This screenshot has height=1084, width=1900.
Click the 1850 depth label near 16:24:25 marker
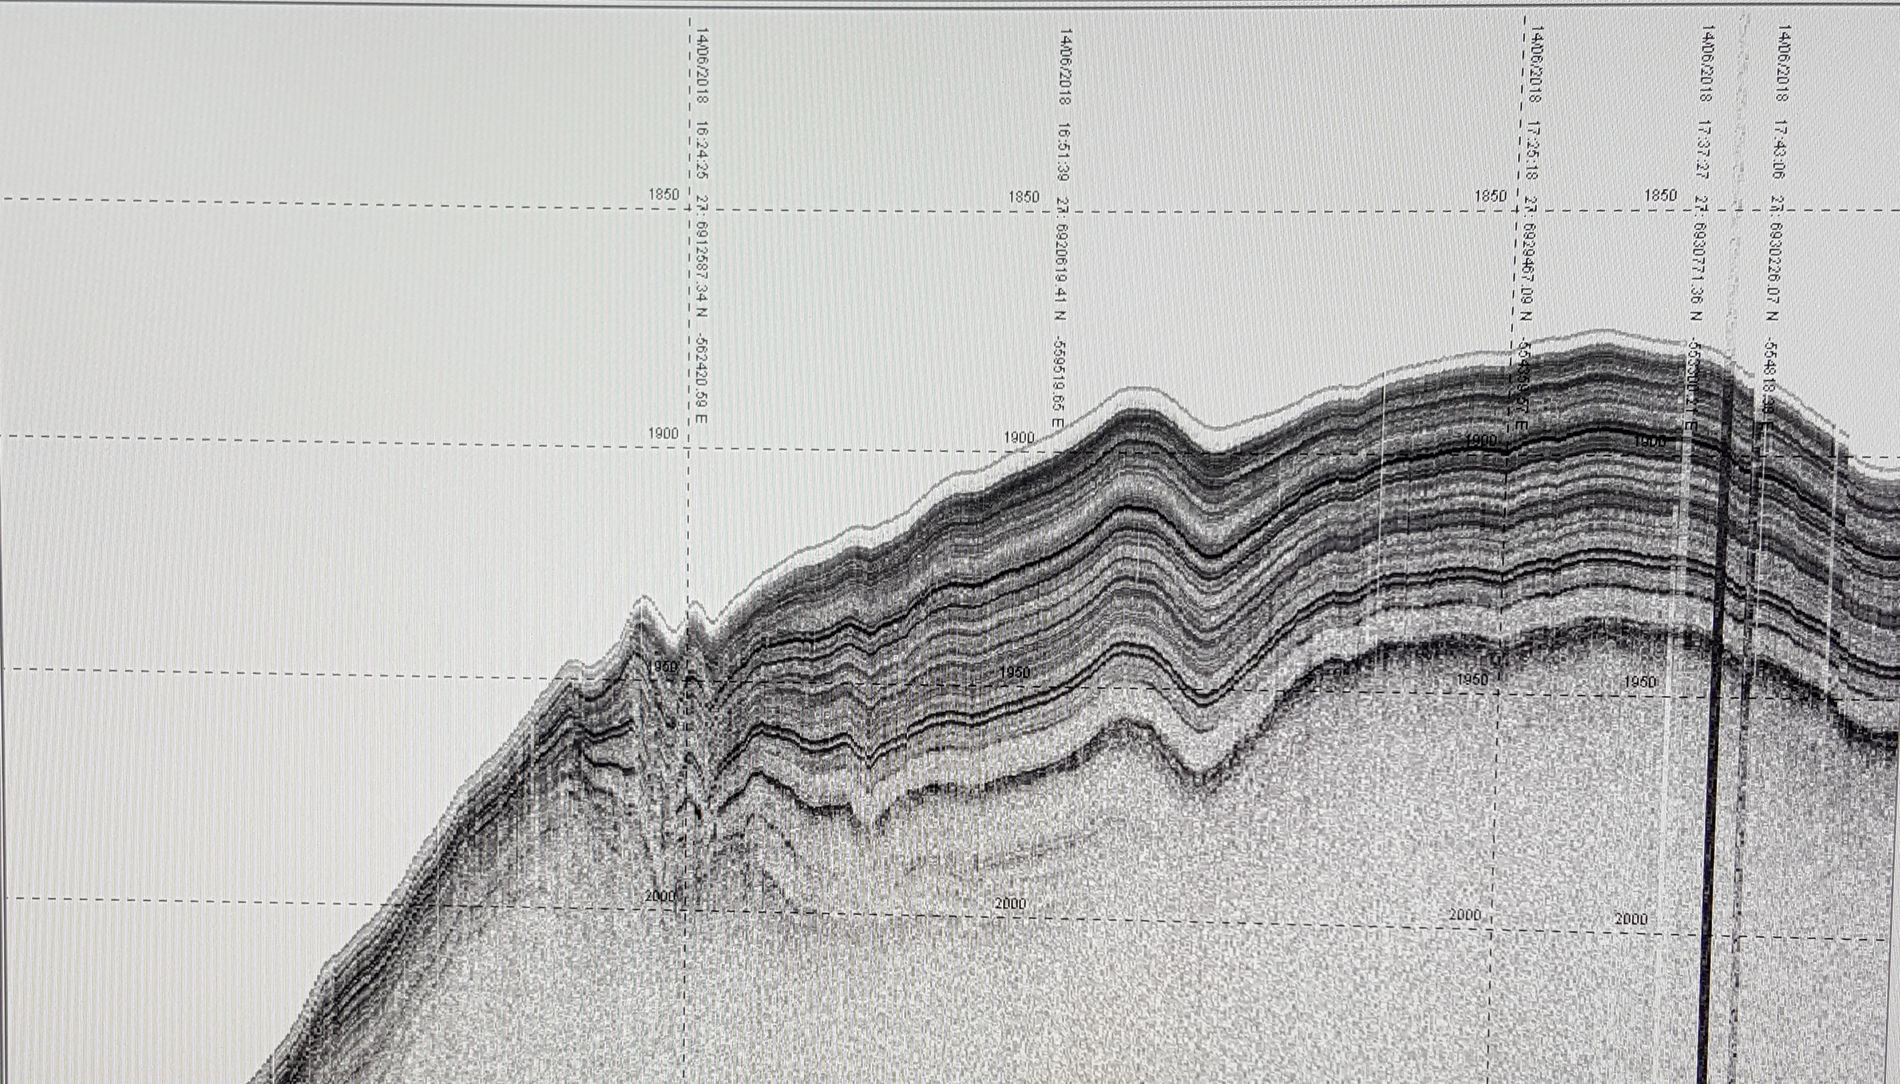tap(663, 194)
